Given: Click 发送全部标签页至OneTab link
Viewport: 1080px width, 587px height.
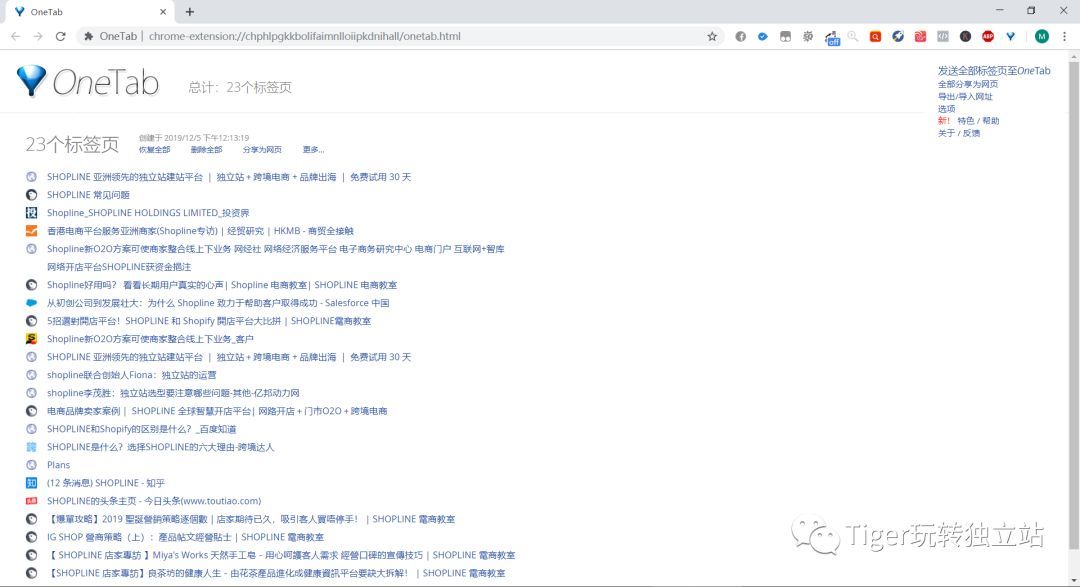Looking at the screenshot, I should (x=994, y=70).
